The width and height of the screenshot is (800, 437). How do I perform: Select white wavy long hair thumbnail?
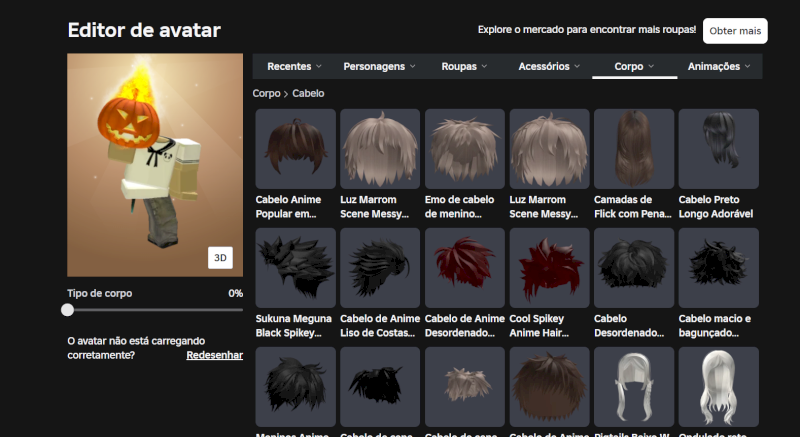[718, 387]
